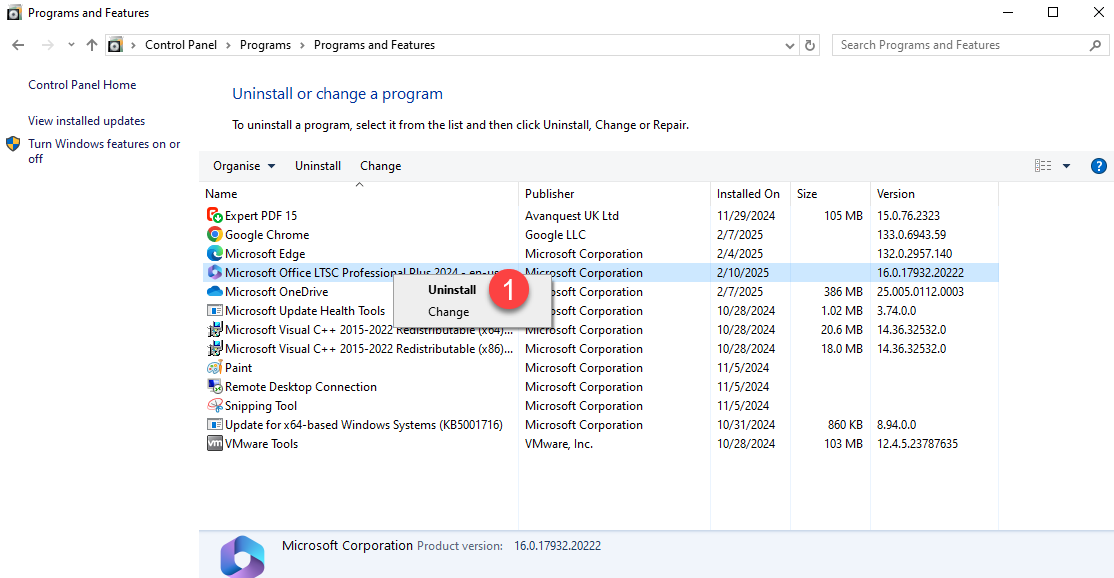Open help with the blue question mark

[1098, 166]
